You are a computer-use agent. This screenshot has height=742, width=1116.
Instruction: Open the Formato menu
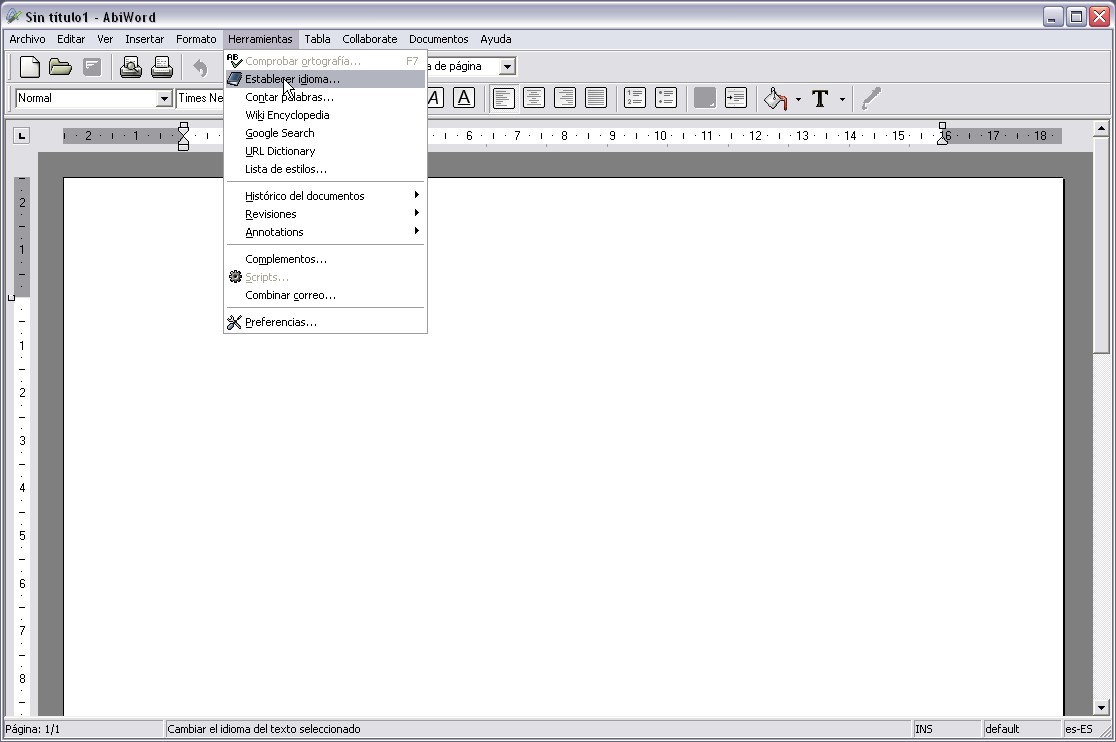click(196, 39)
